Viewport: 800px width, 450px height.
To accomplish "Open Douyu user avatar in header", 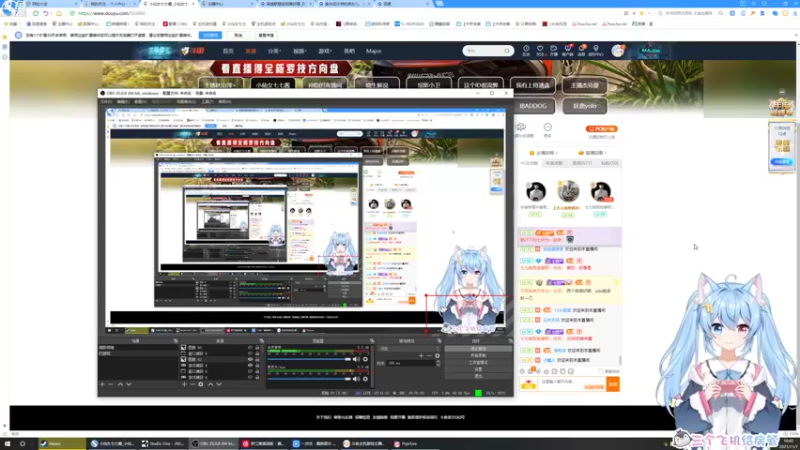I will (x=618, y=51).
